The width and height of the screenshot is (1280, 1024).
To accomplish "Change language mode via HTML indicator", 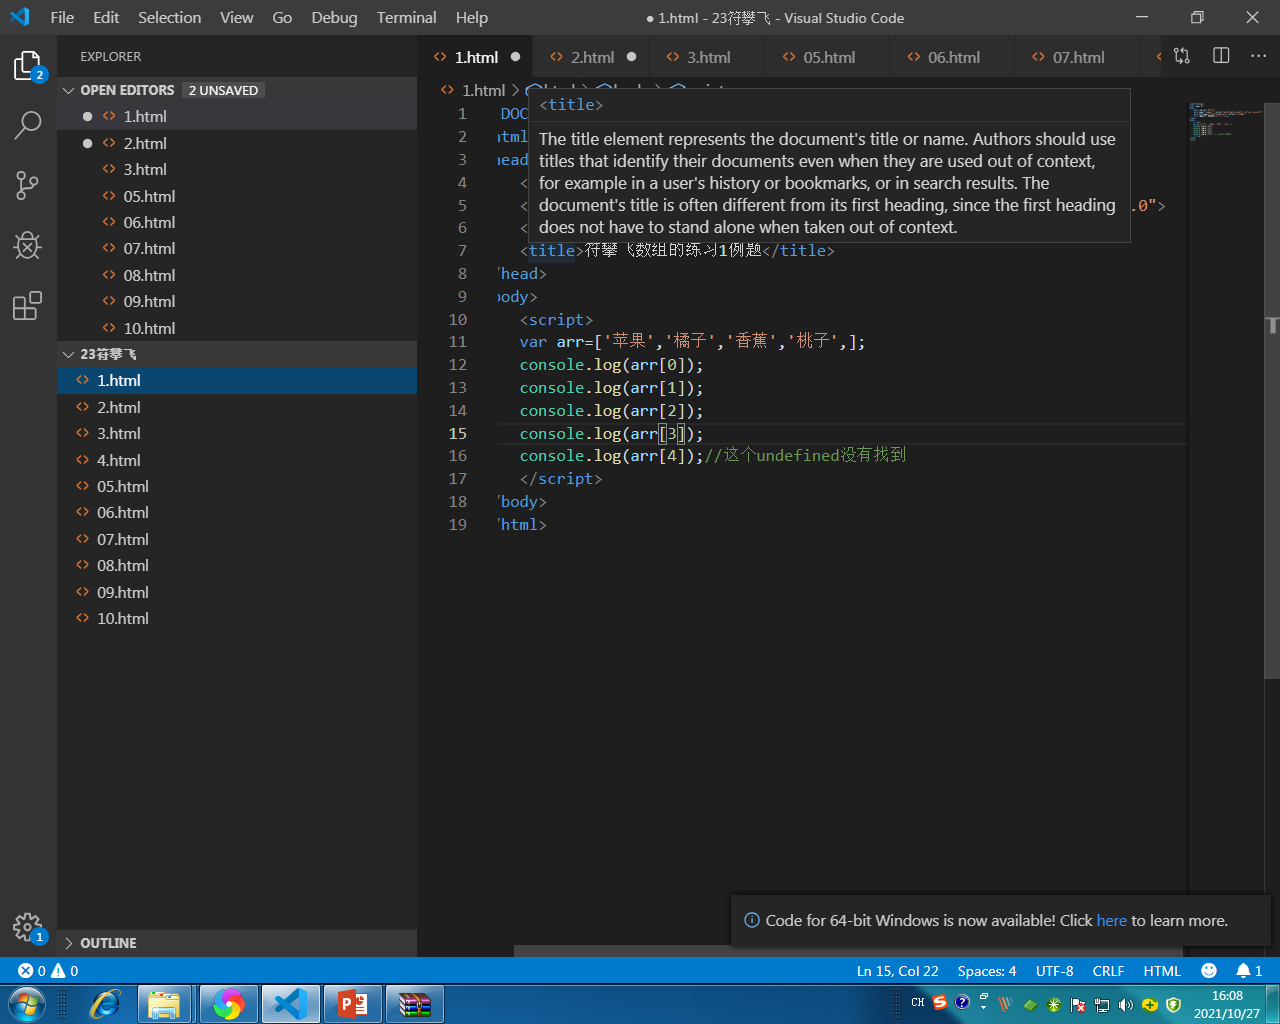I will pyautogui.click(x=1162, y=971).
